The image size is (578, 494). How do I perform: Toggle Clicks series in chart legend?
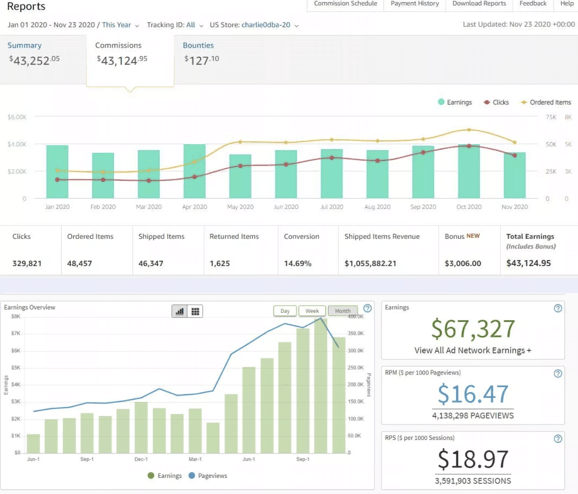[496, 102]
